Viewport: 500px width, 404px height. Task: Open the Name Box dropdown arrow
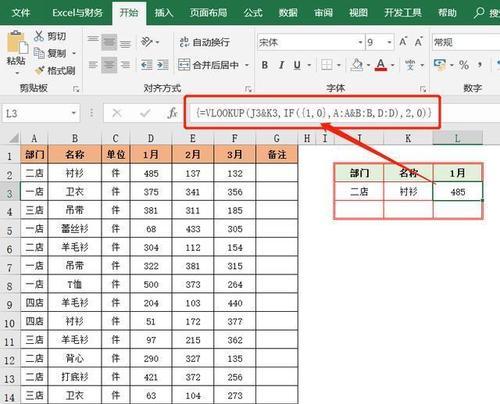click(x=74, y=113)
